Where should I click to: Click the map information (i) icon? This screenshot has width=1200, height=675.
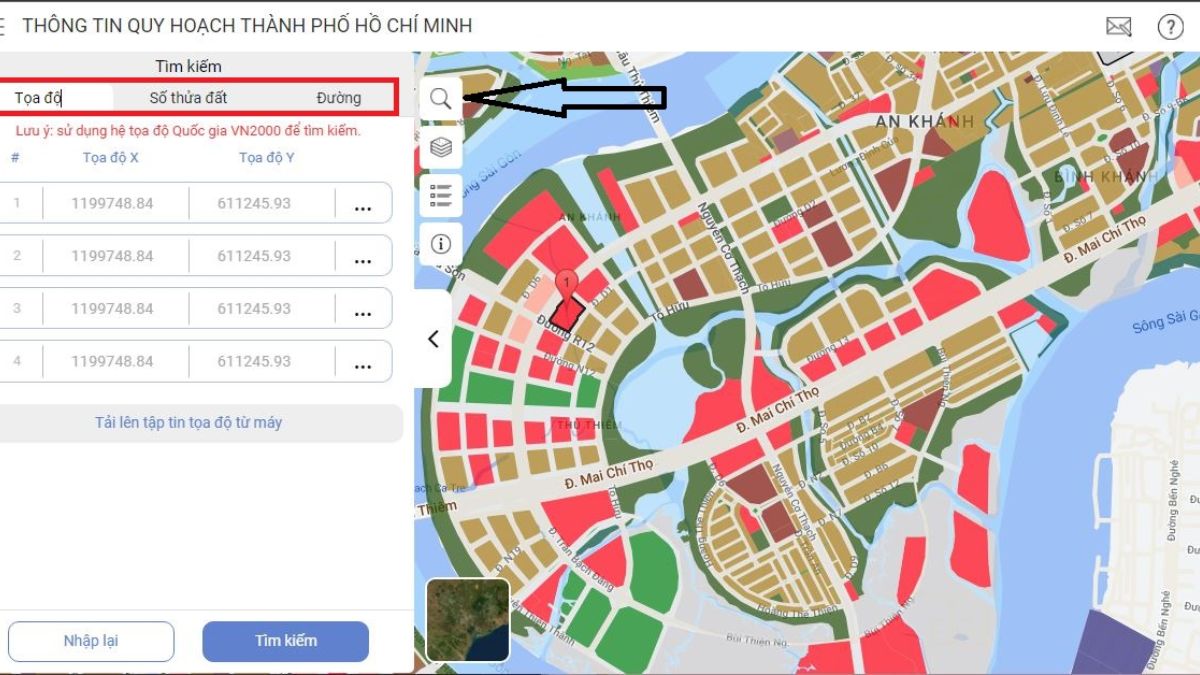[x=440, y=243]
